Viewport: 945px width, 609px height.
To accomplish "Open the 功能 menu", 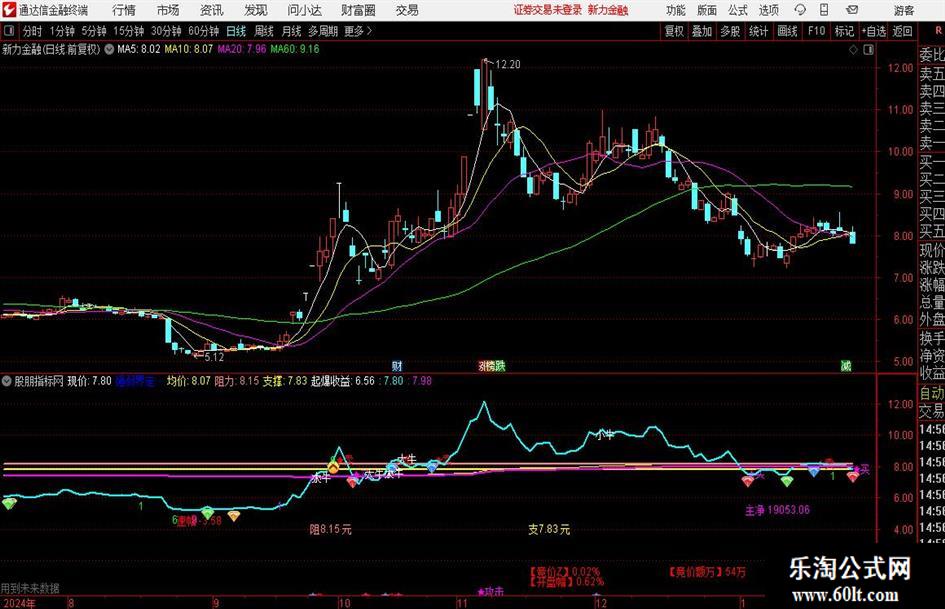I will pyautogui.click(x=676, y=10).
